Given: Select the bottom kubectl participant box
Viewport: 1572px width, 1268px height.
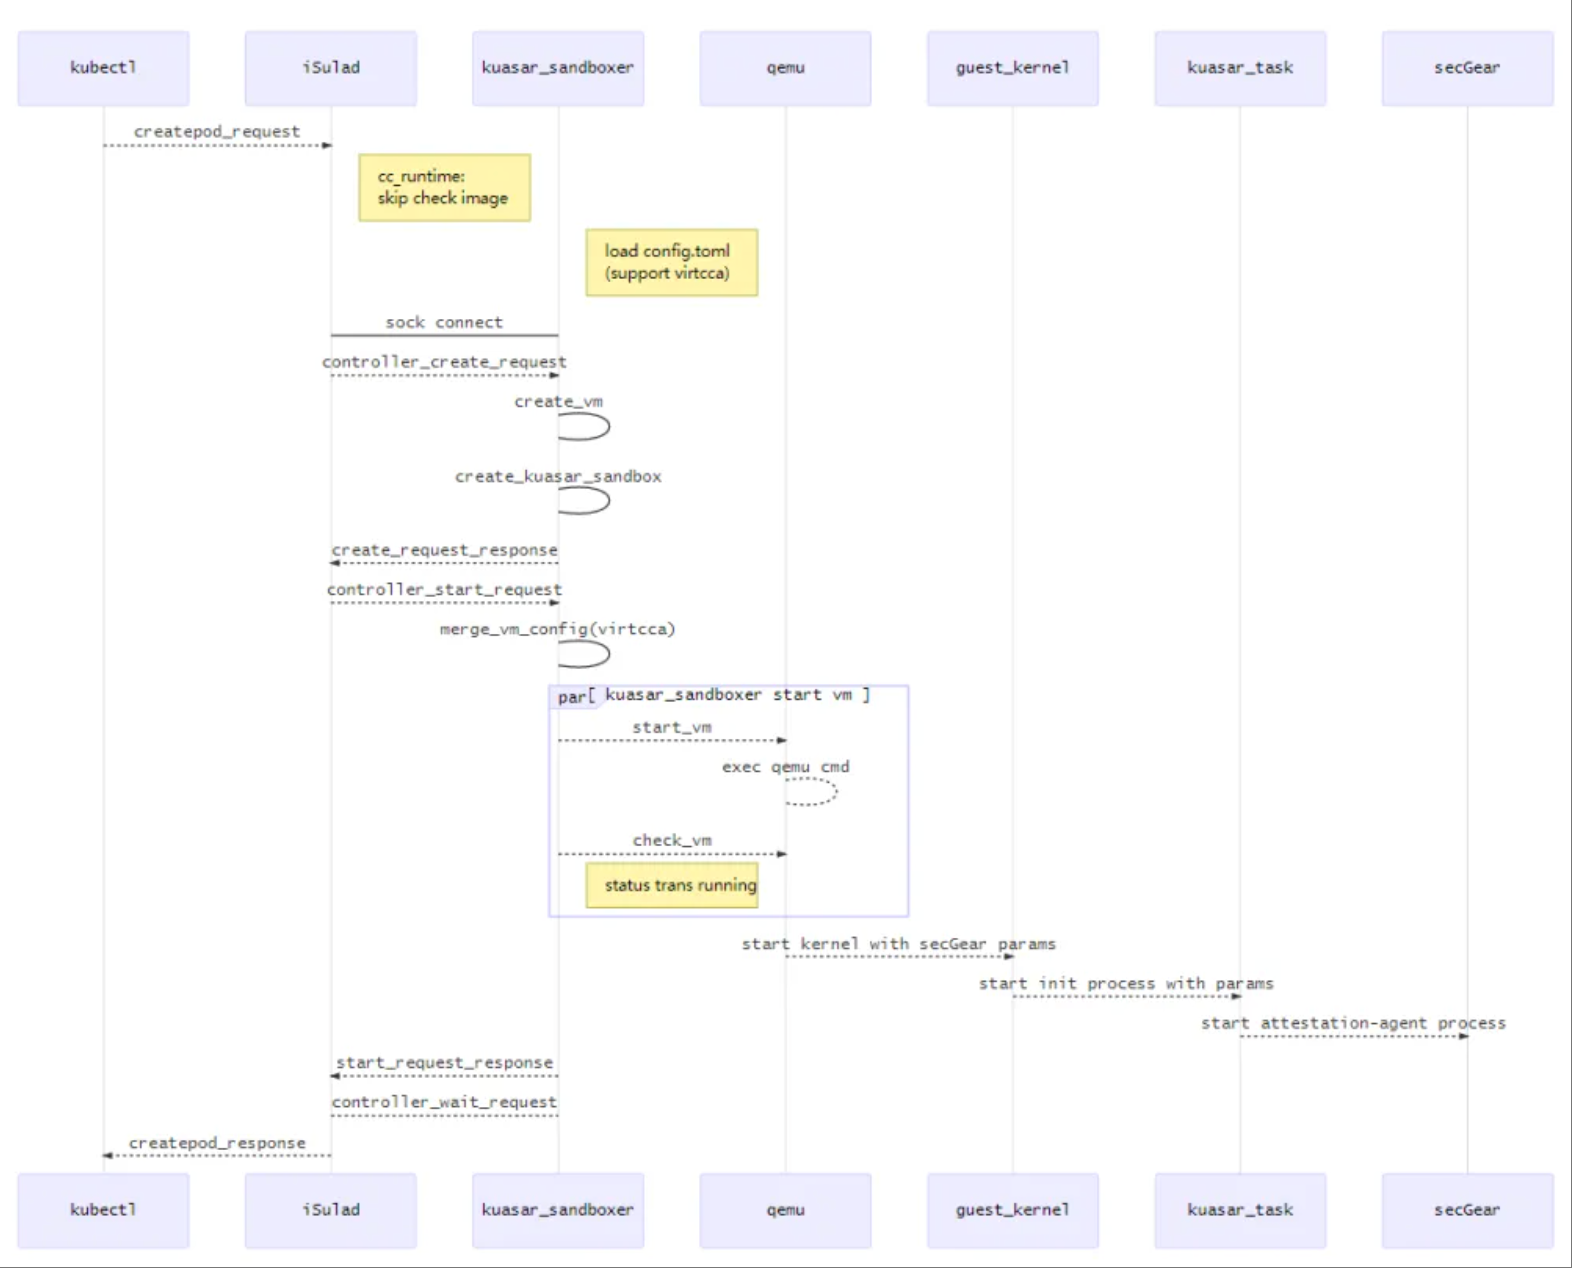Looking at the screenshot, I should point(103,1210).
